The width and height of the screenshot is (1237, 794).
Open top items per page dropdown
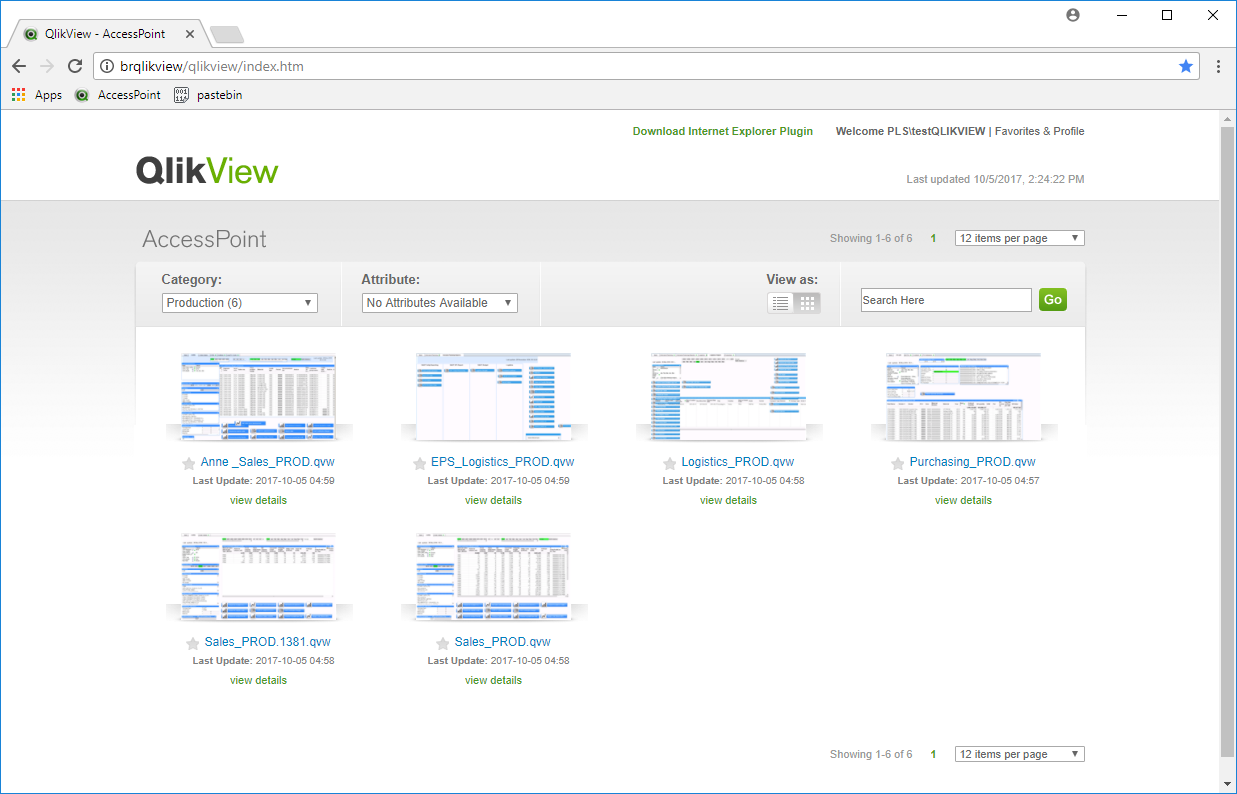coord(1020,238)
